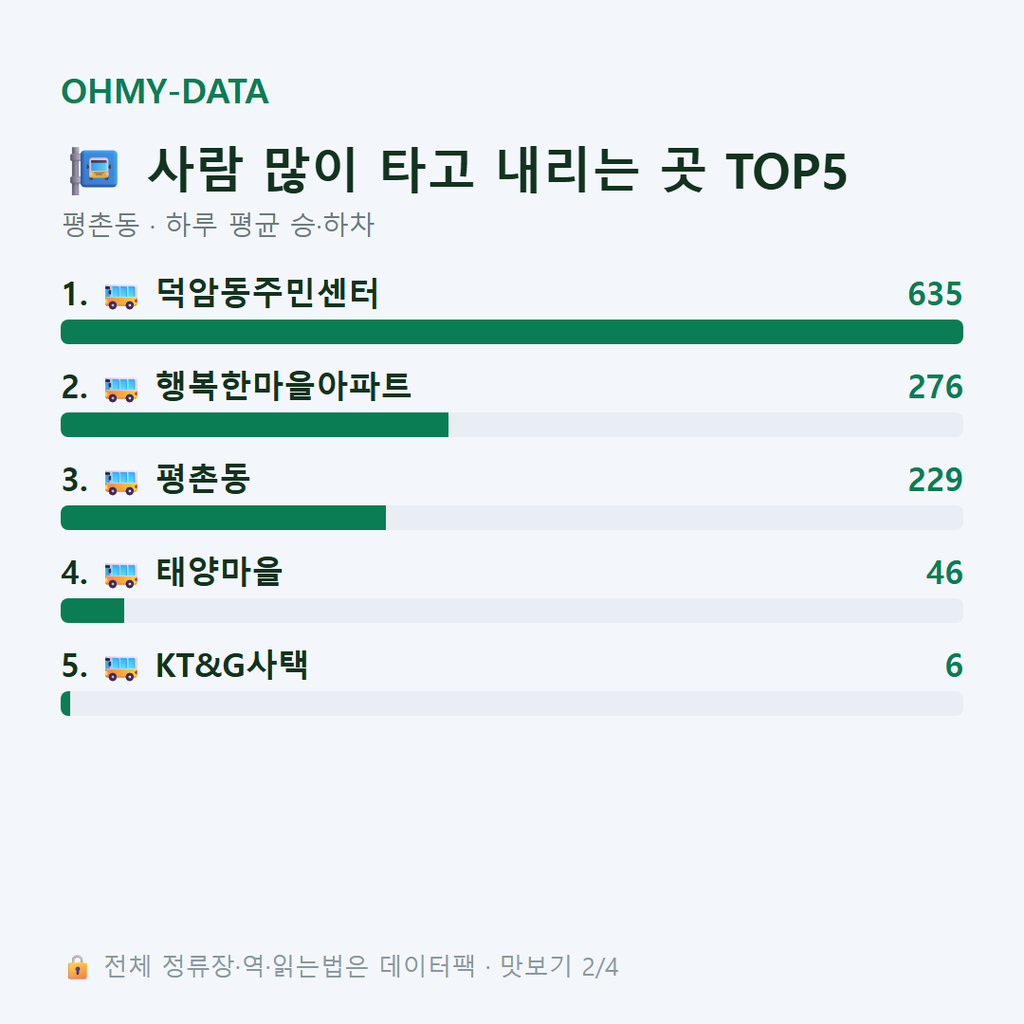1024x1024 pixels.
Task: Click the full green bar for rank 1
Action: click(512, 332)
